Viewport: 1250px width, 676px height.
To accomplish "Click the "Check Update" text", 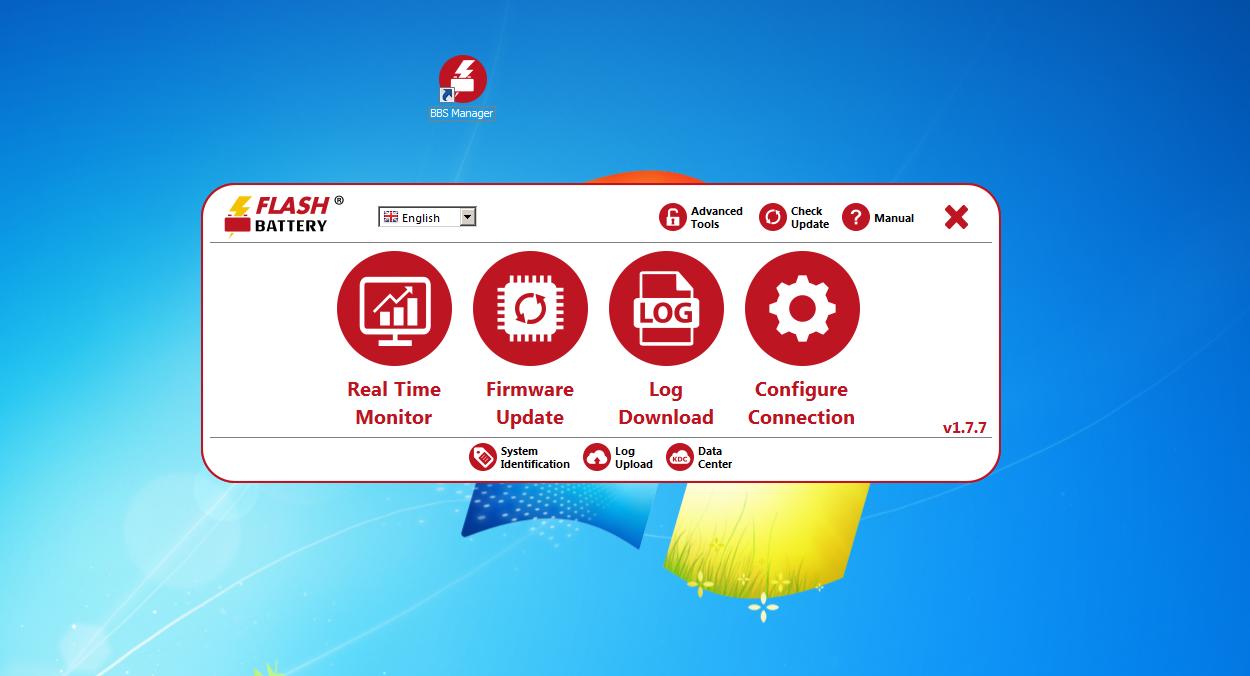I will [x=810, y=218].
